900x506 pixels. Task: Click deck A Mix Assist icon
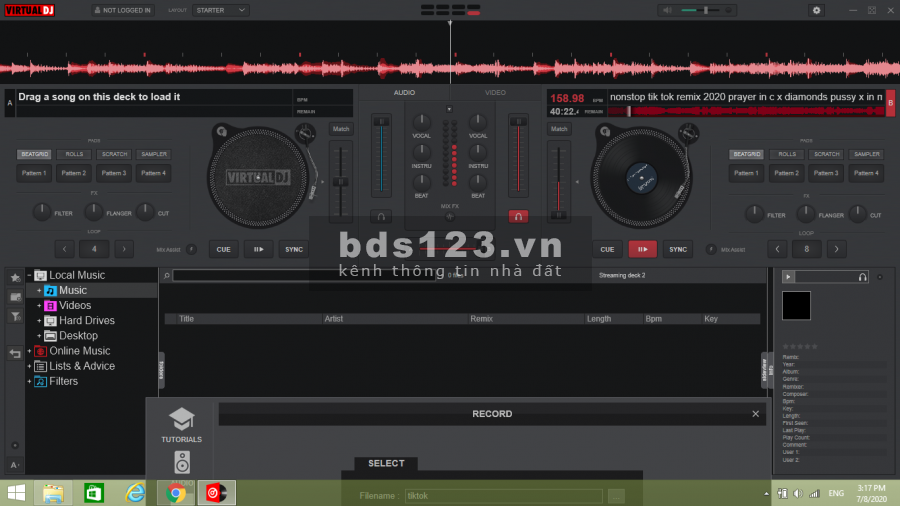point(191,250)
